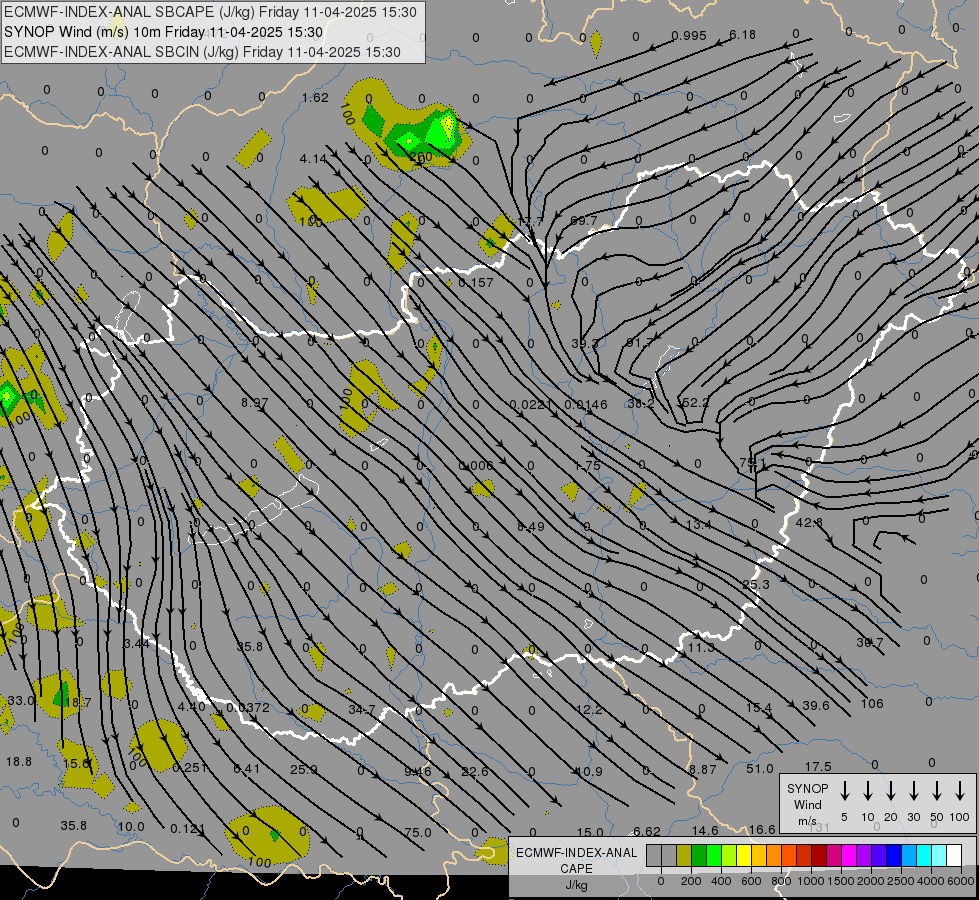Click the ECMWF-INDEX-ANAL CAPE legend label
979x900 pixels.
[576, 868]
